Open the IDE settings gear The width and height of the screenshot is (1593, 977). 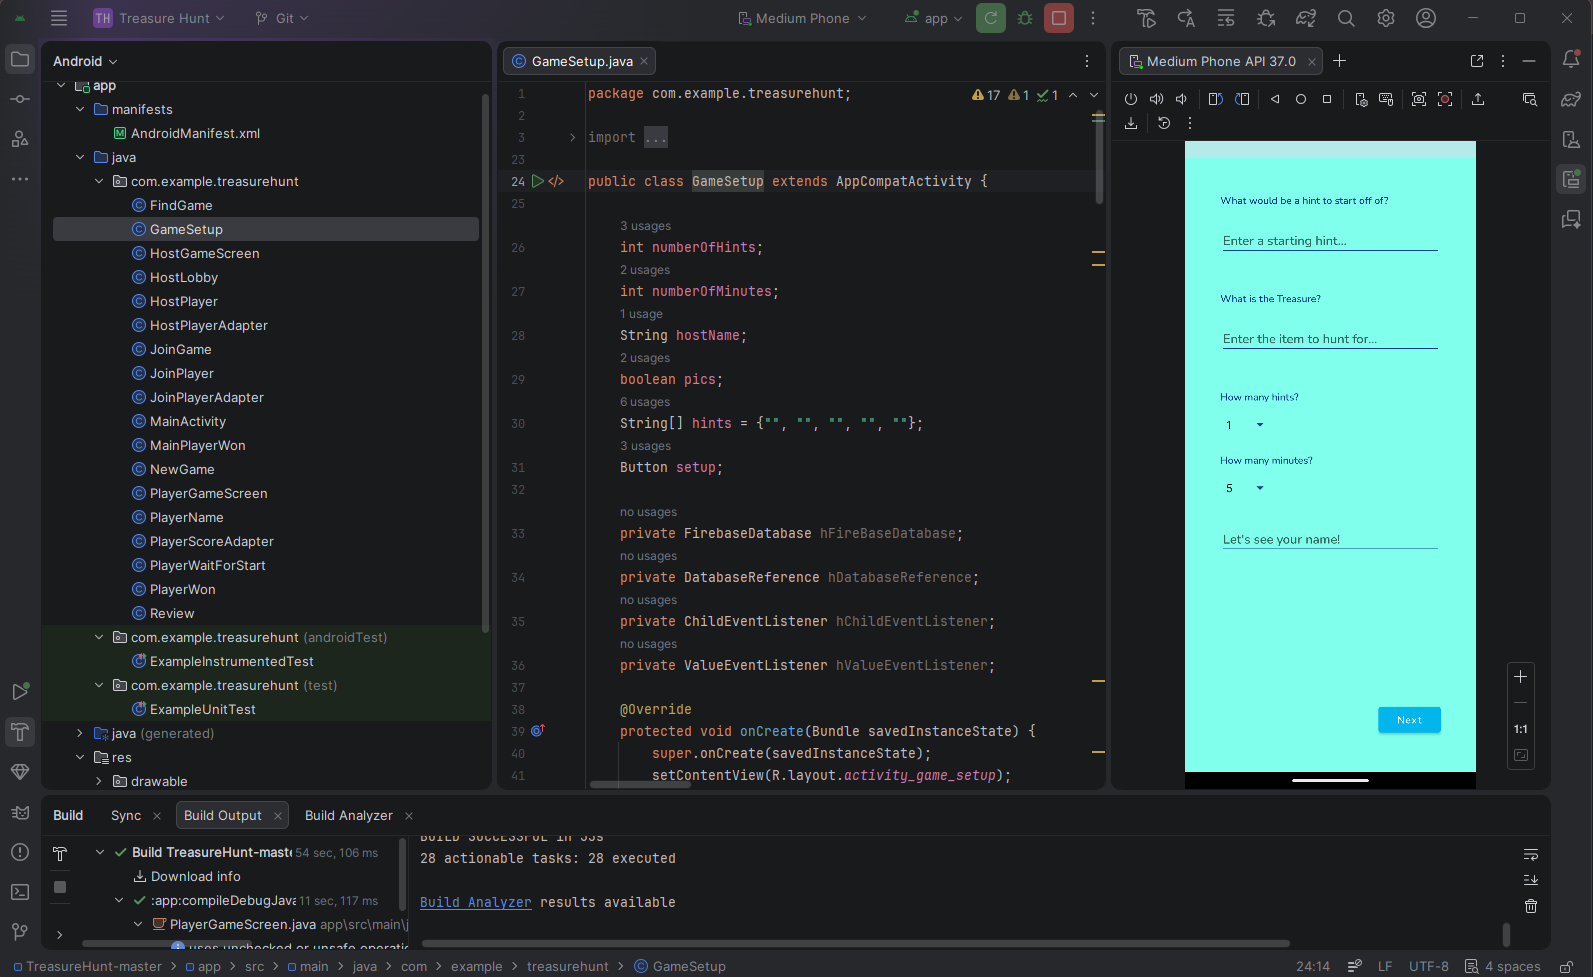click(1386, 18)
